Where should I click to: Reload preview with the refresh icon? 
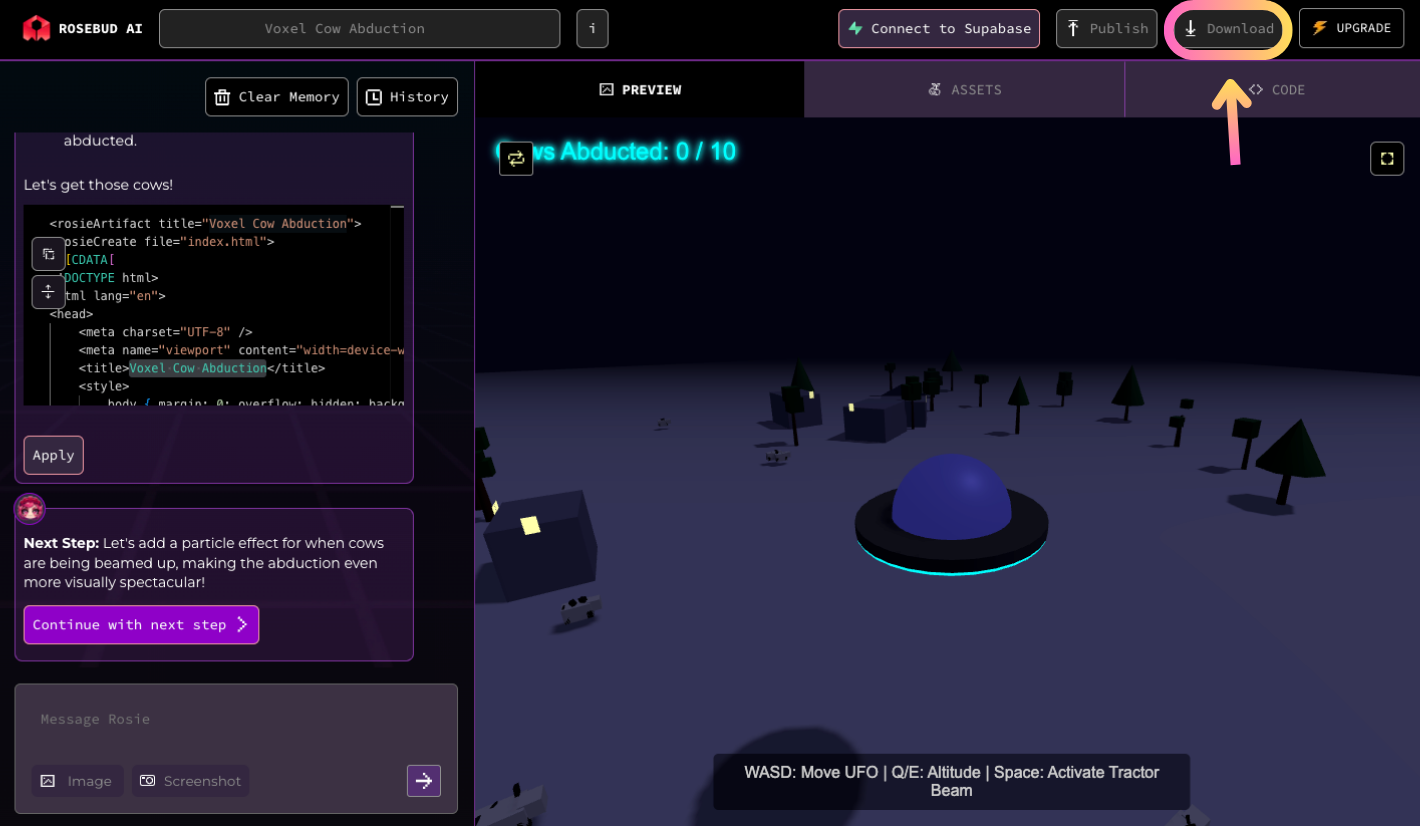[516, 158]
